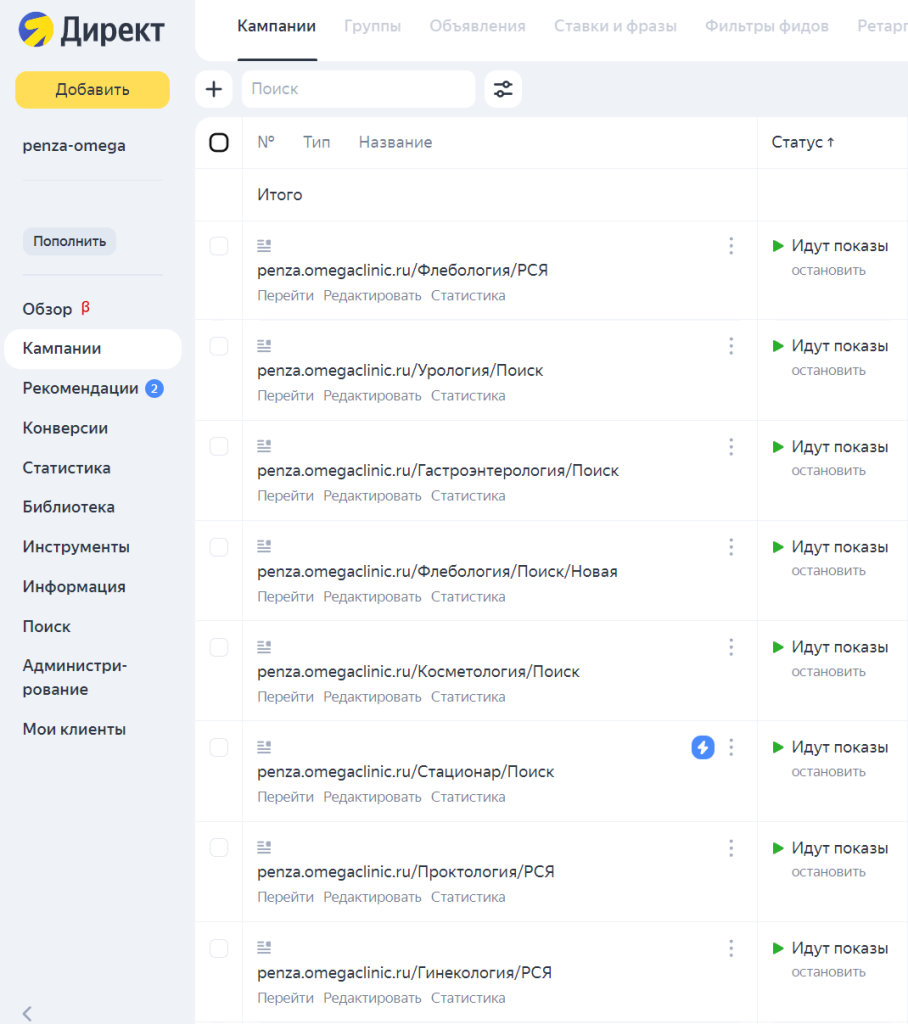
Task: Click campaign type icon for Гастроэнтерология/Поиск
Action: point(264,446)
